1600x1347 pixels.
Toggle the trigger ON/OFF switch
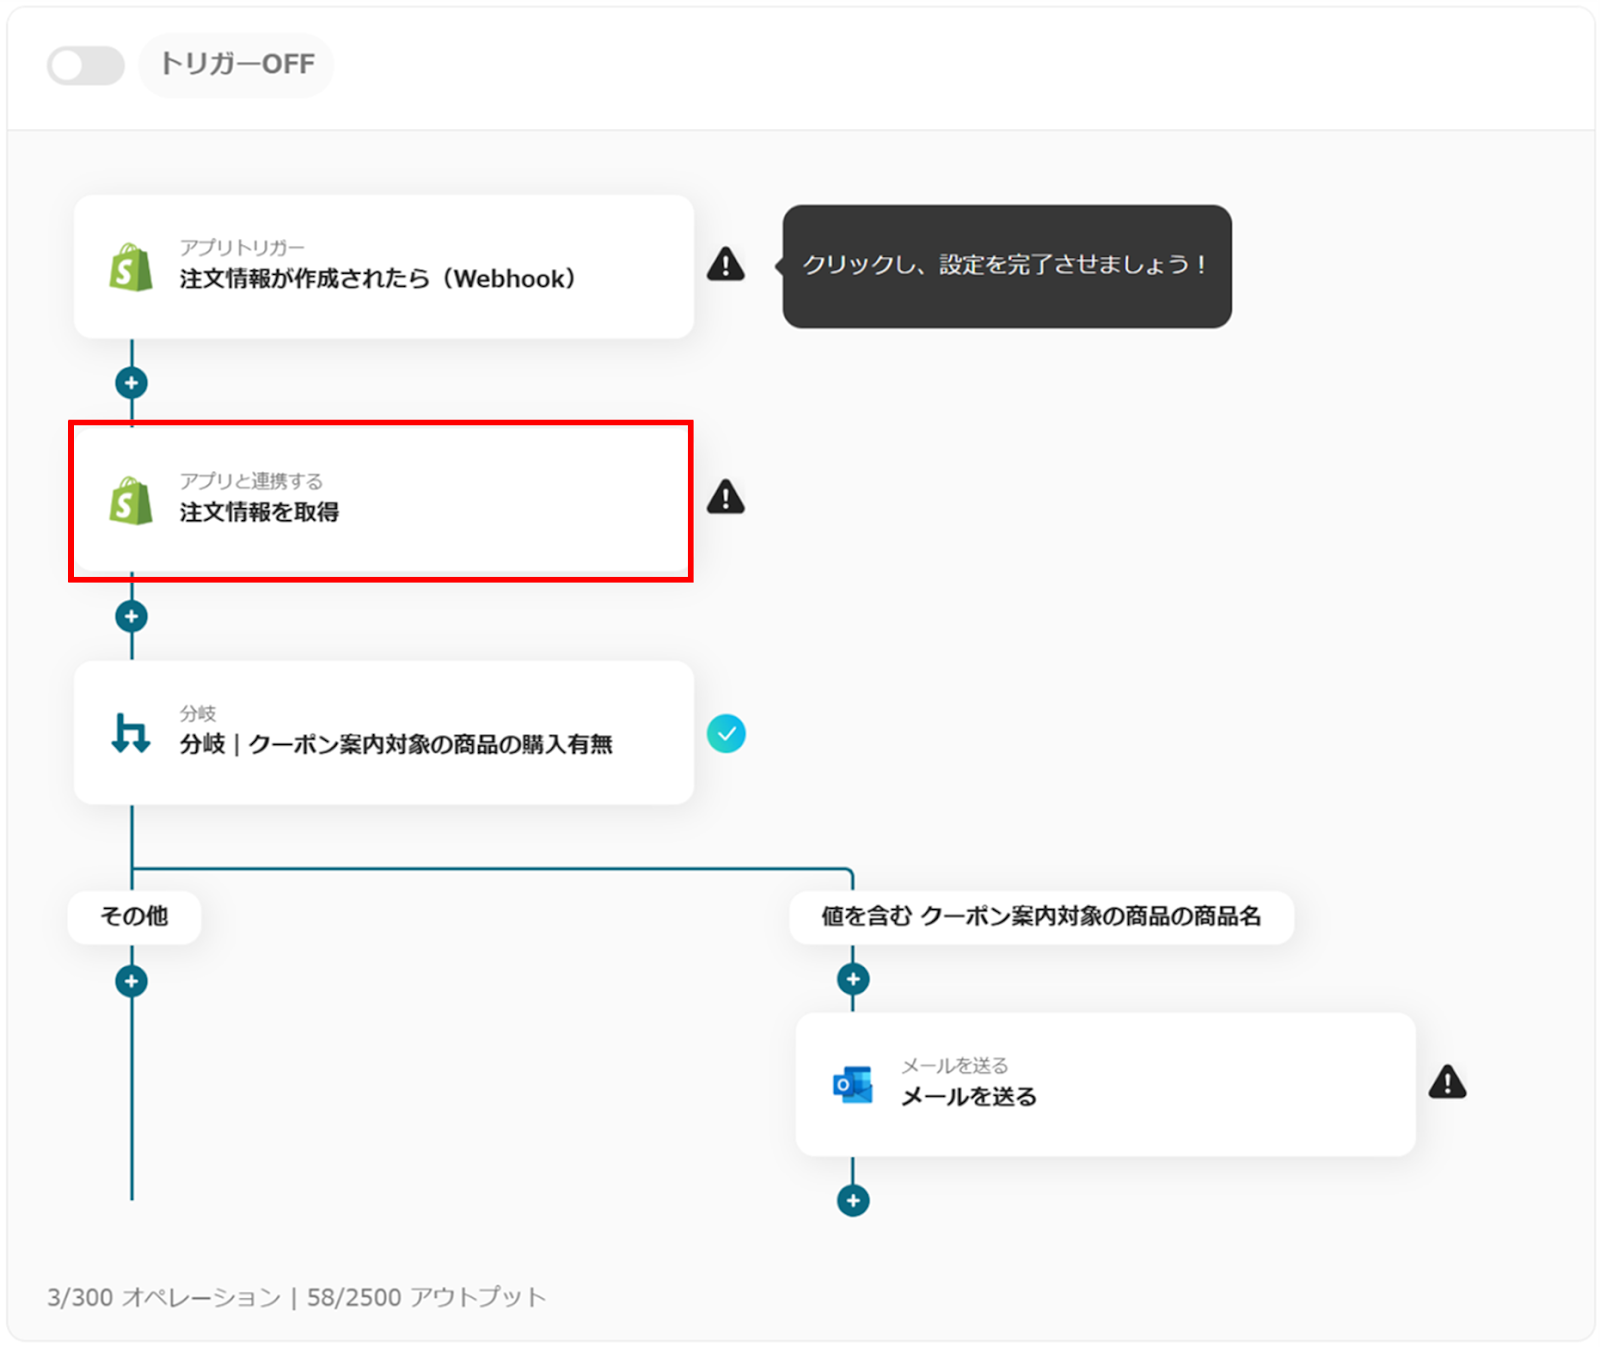click(x=86, y=66)
